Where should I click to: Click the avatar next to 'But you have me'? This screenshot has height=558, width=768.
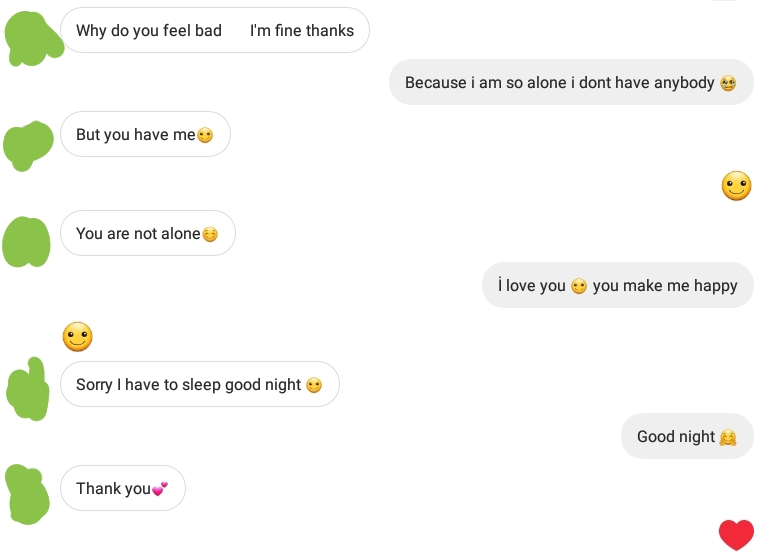coord(28,146)
